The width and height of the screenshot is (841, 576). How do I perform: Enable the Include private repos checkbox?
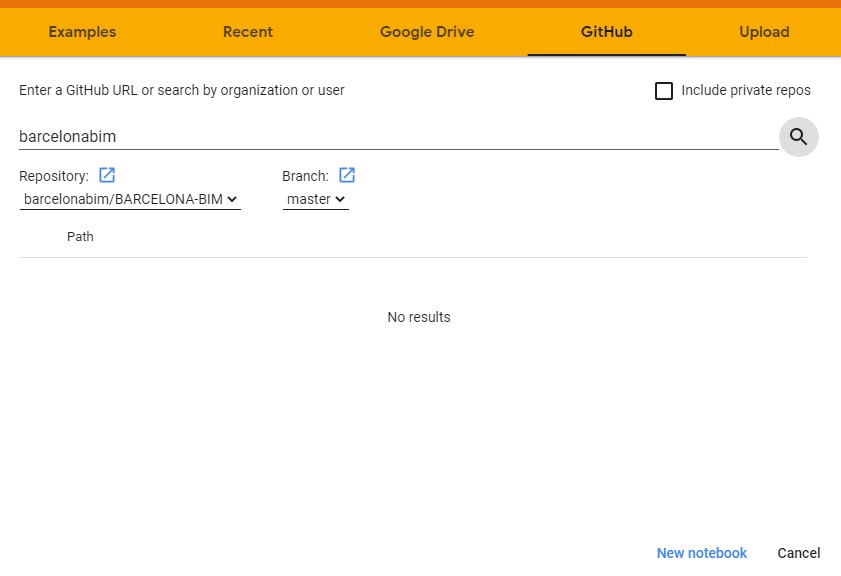[x=664, y=91]
